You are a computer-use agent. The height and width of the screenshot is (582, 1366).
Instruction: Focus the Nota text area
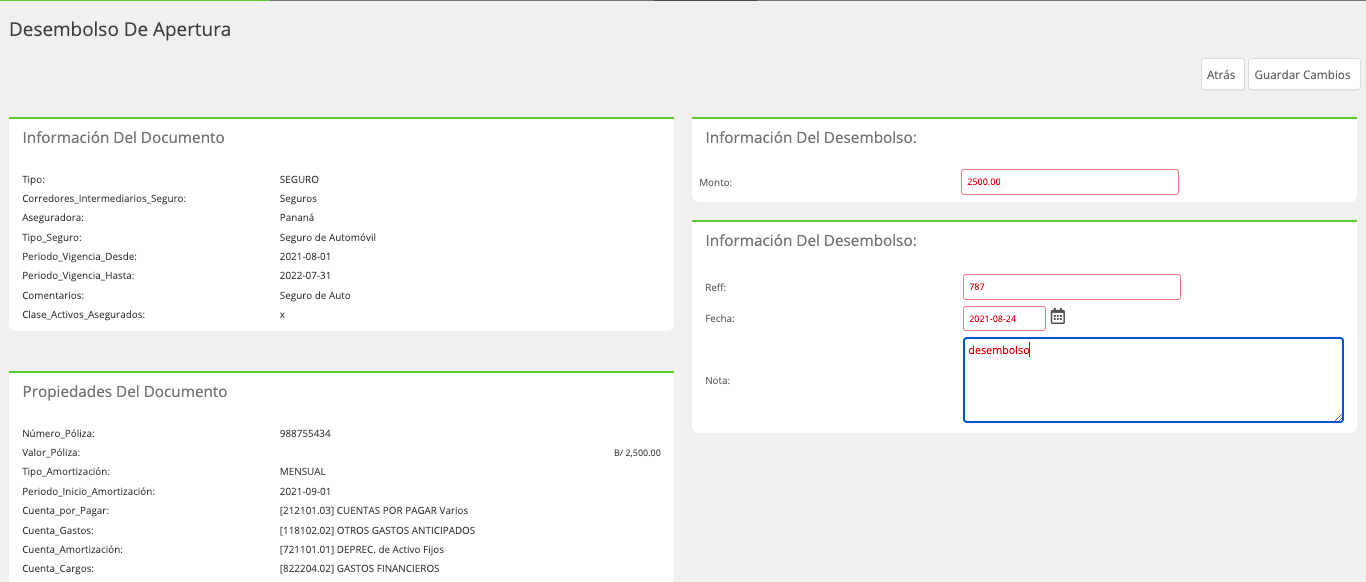[x=1153, y=380]
